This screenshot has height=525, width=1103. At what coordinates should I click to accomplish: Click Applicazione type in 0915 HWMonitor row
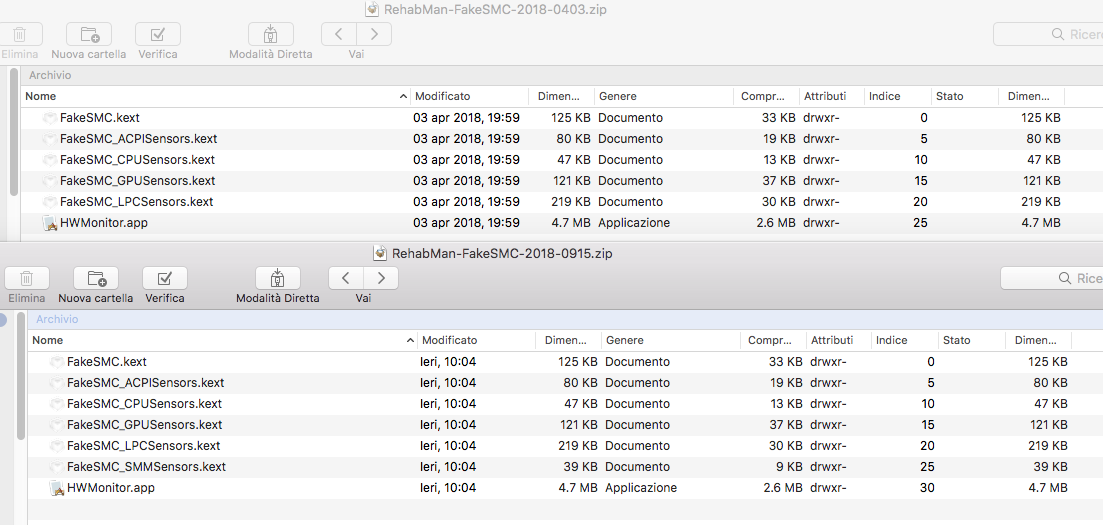point(641,488)
